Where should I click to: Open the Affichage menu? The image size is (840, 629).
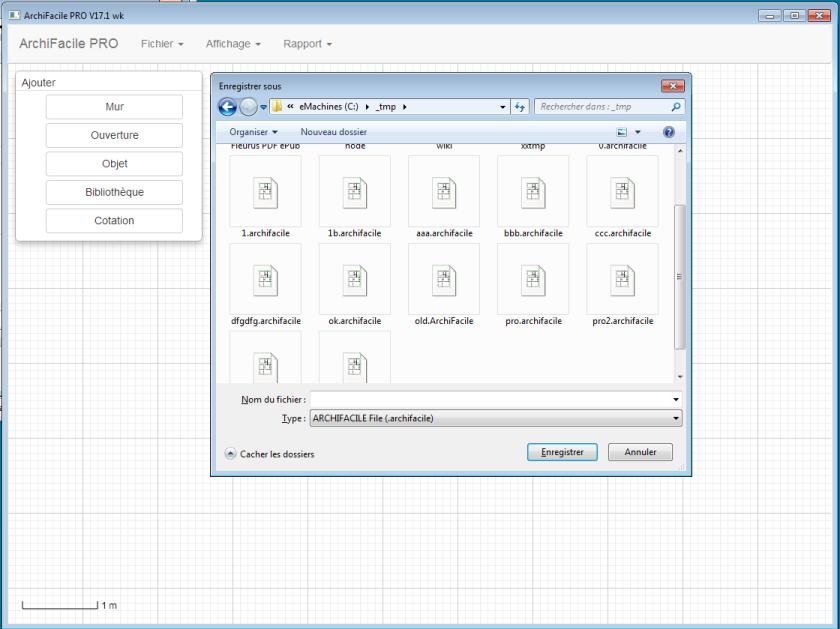point(233,44)
